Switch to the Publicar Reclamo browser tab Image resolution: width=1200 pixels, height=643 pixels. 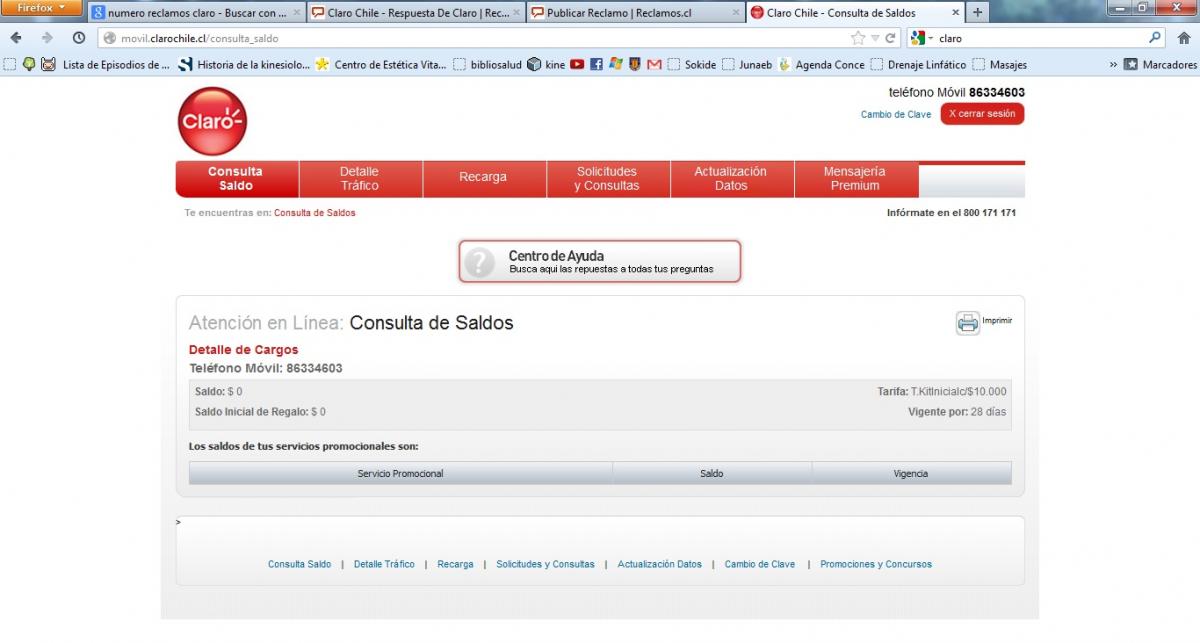pyautogui.click(x=634, y=13)
